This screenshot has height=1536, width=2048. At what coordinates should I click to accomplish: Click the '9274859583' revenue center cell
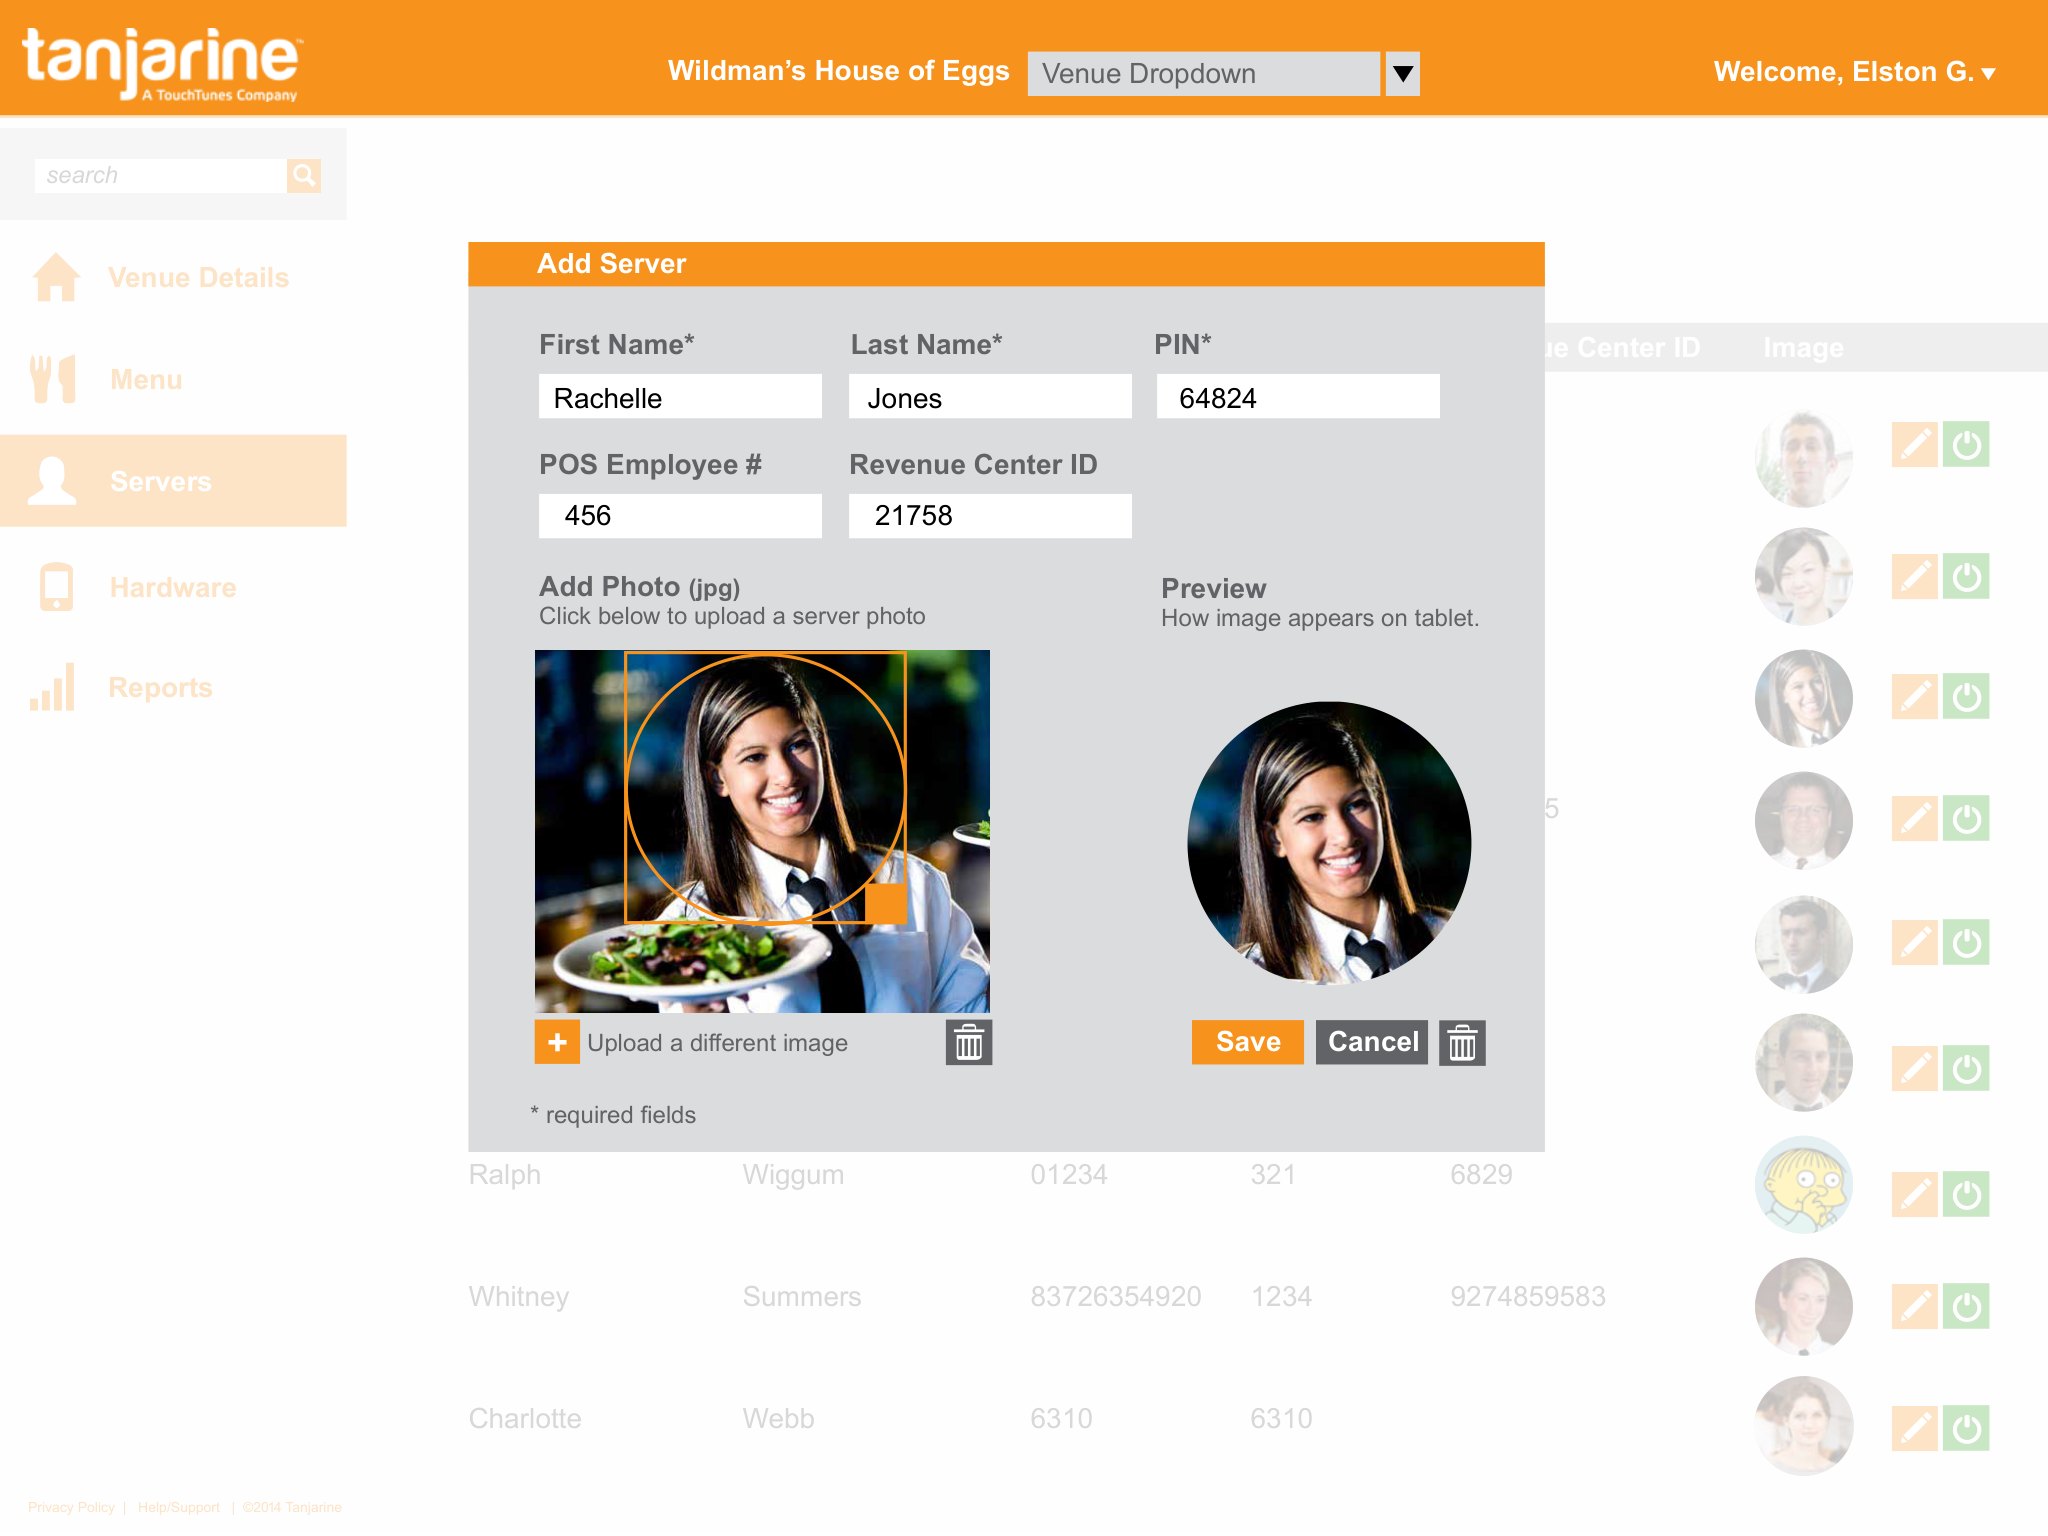[1527, 1296]
